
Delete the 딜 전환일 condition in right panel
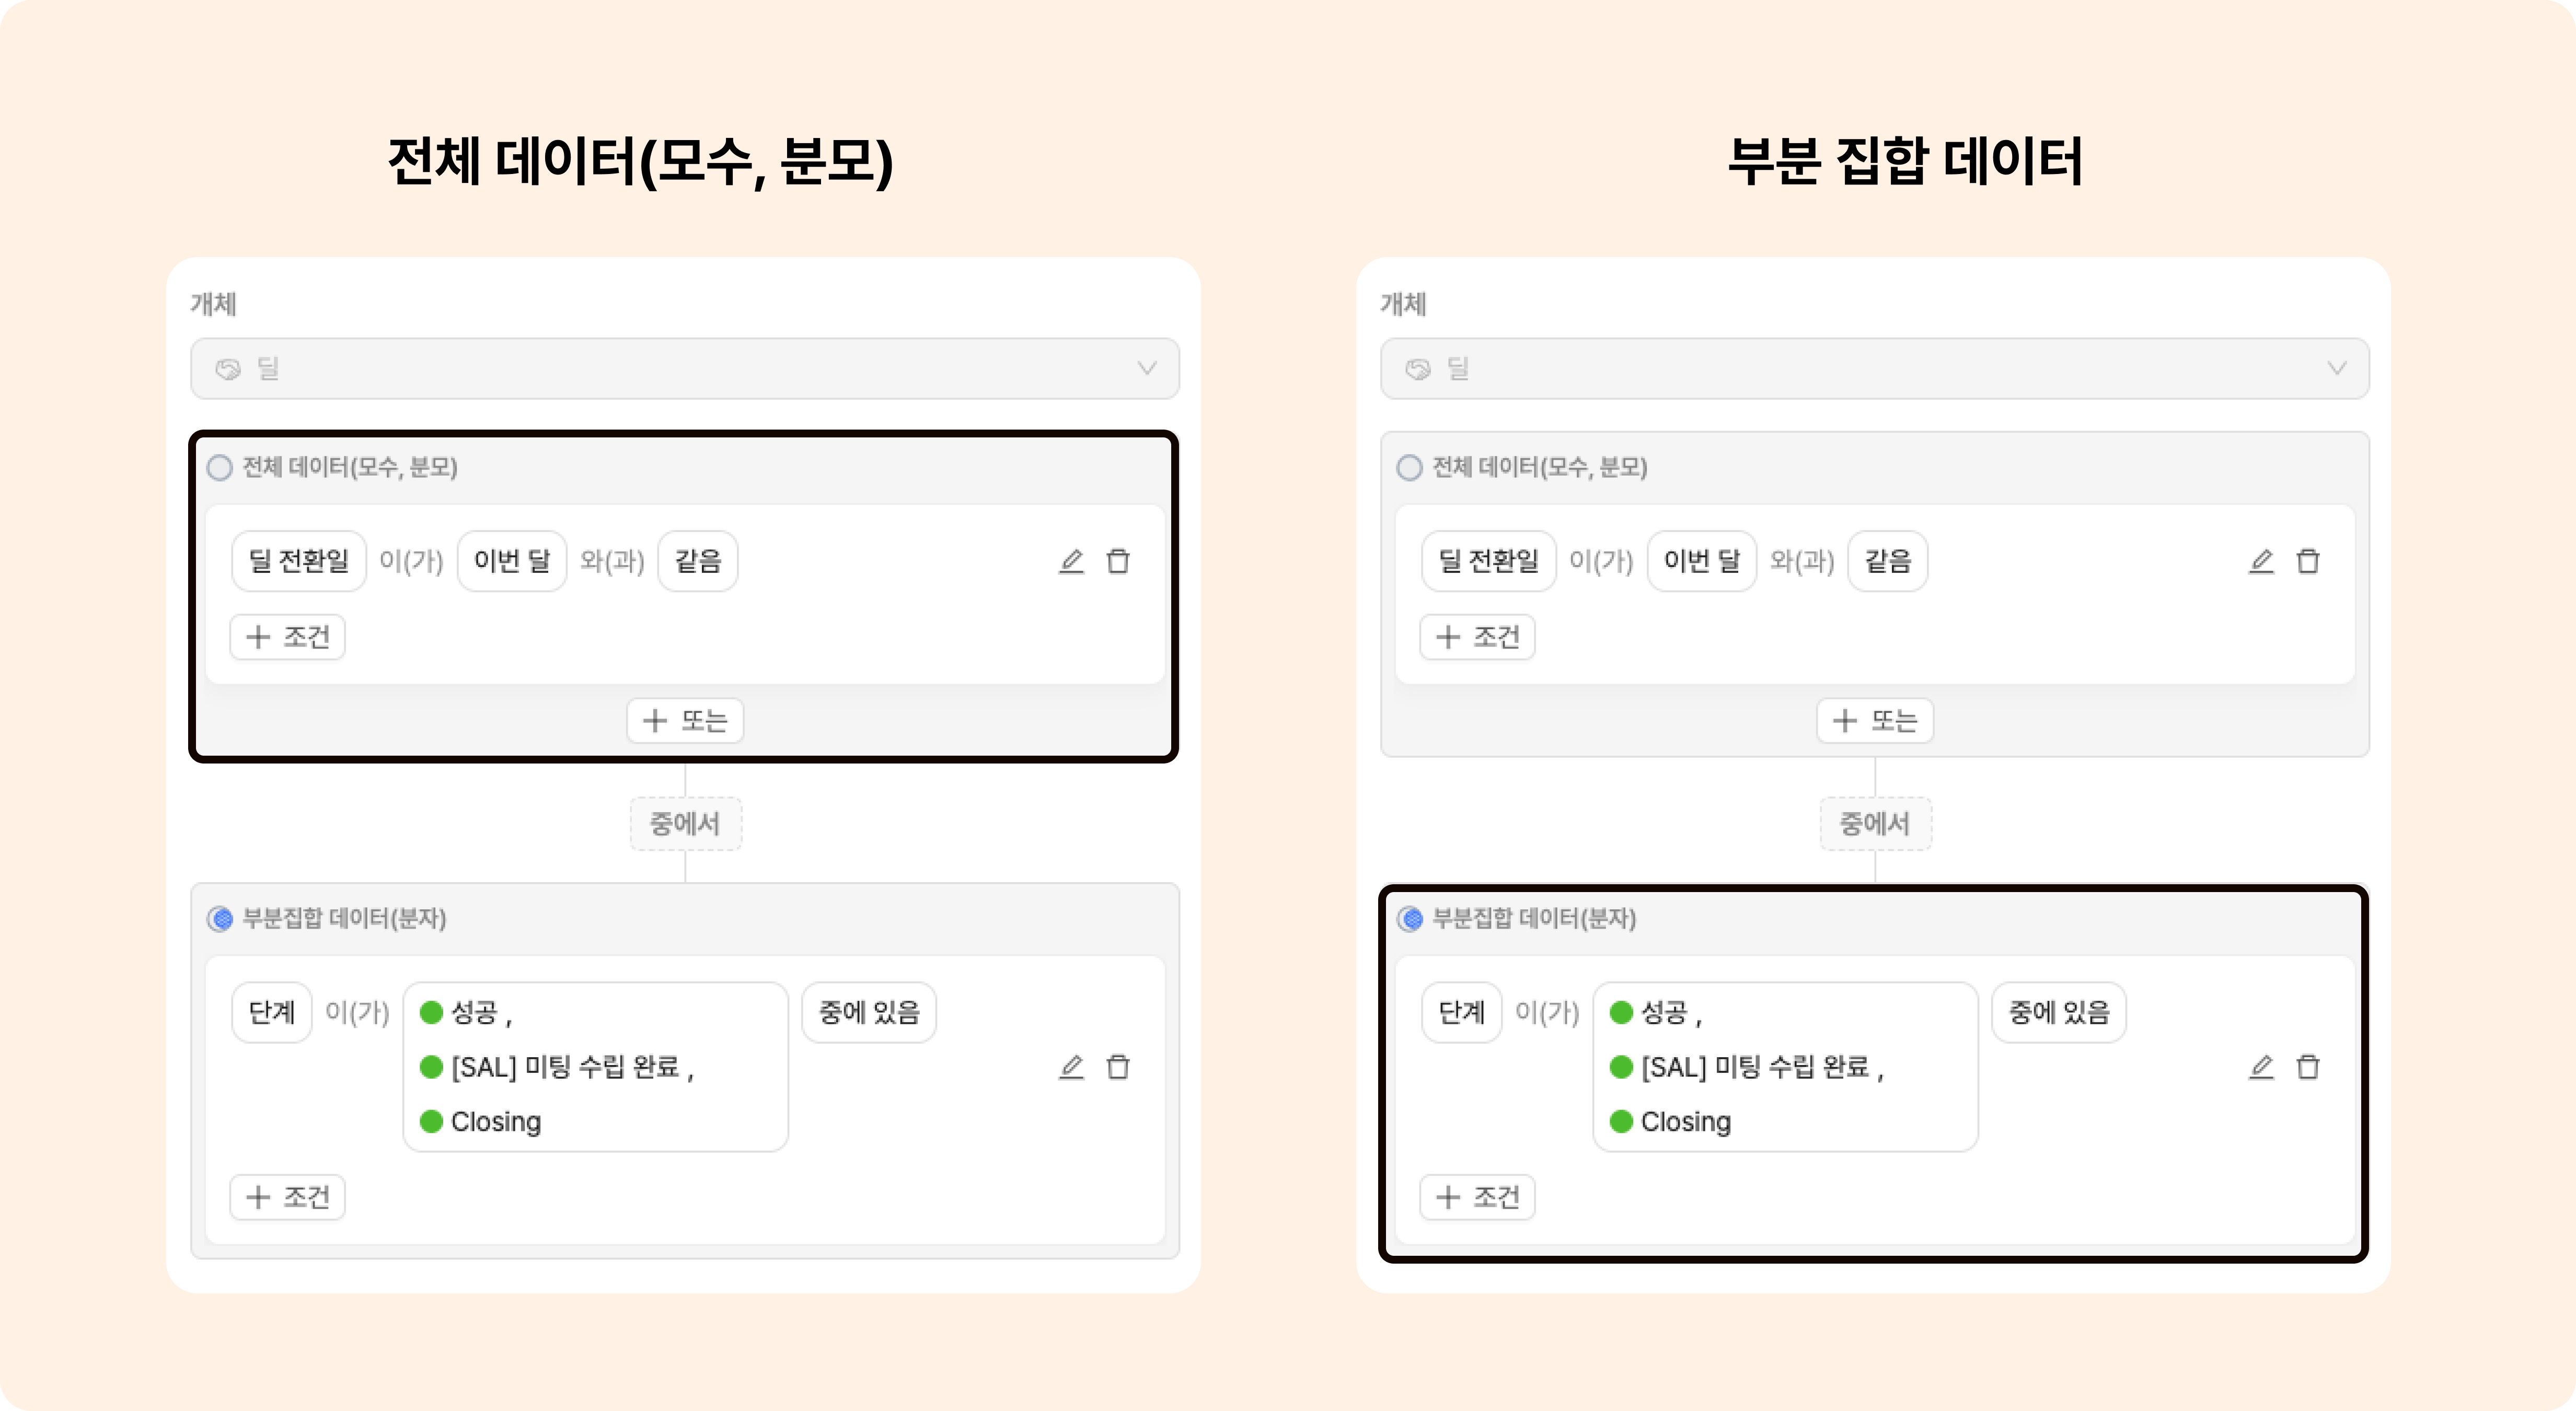coord(2308,561)
